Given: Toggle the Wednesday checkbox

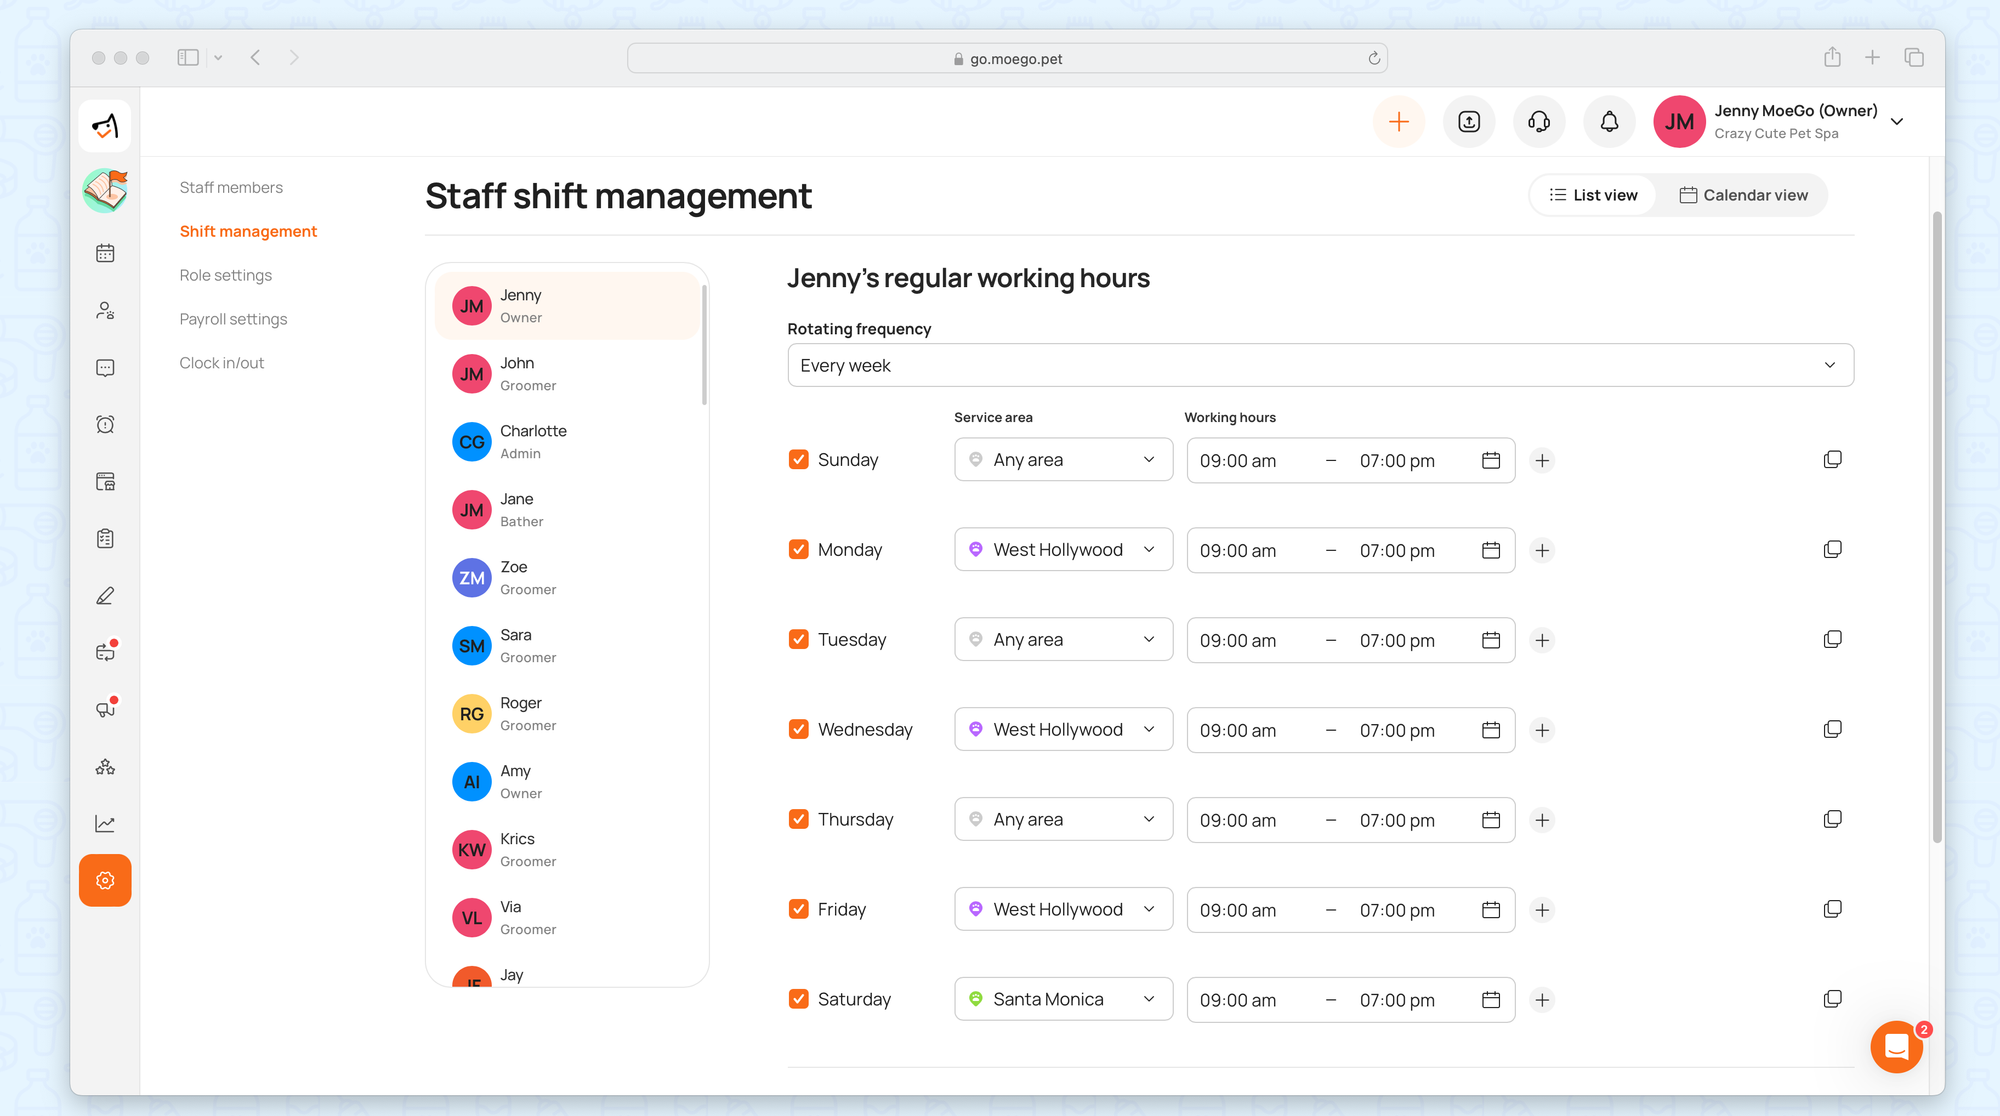Looking at the screenshot, I should coord(798,730).
